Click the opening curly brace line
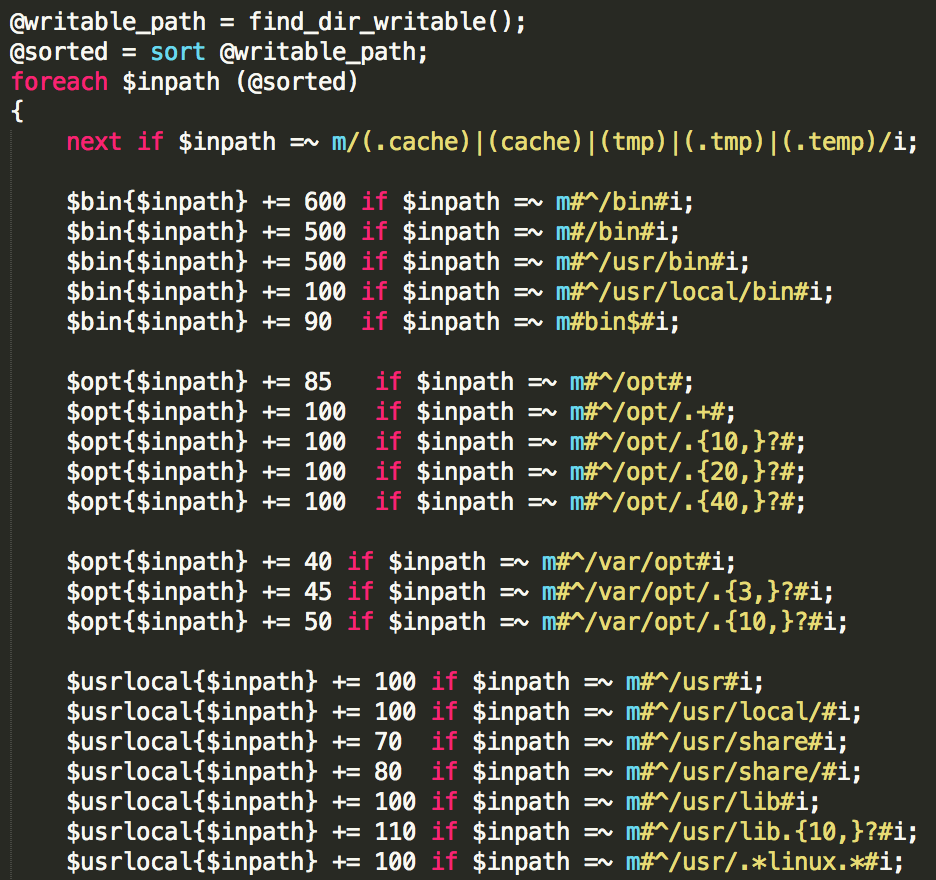Viewport: 936px width, 880px height. point(17,112)
